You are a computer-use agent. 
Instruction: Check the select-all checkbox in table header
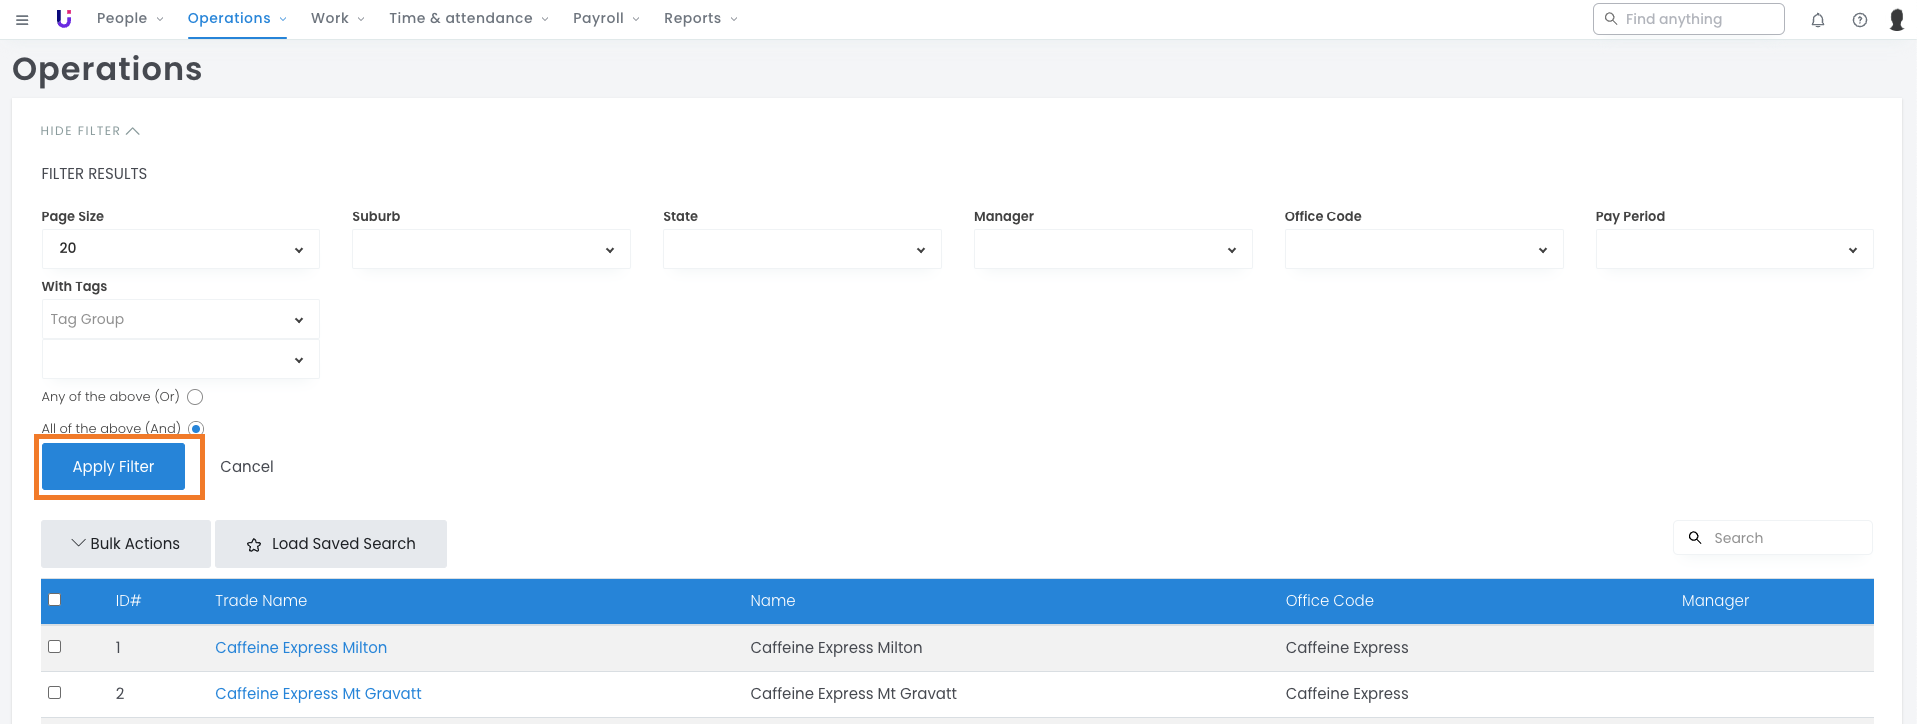(x=55, y=600)
